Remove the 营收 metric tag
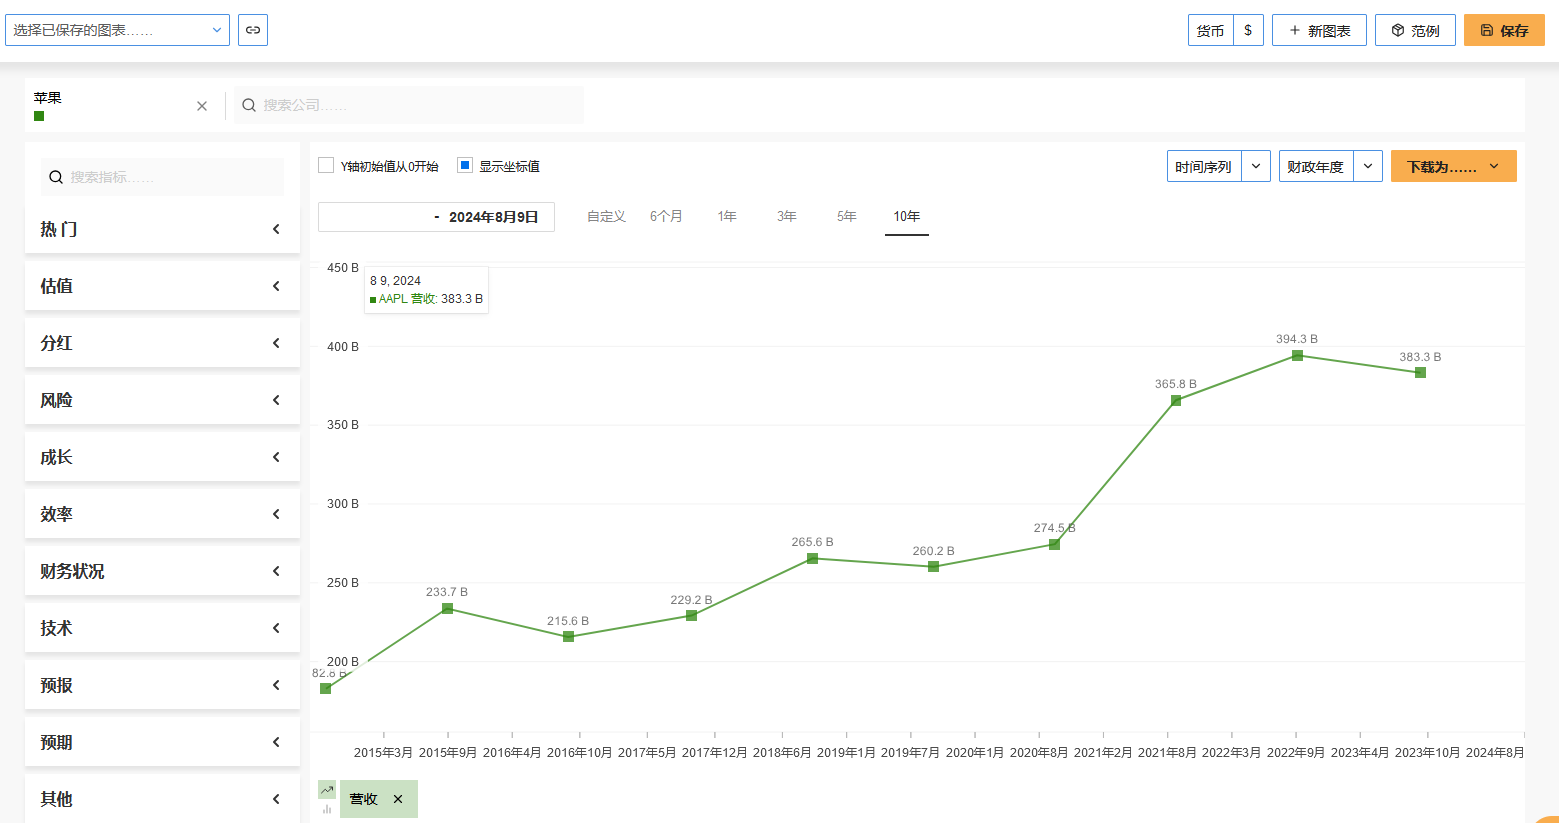The image size is (1559, 823). (398, 799)
